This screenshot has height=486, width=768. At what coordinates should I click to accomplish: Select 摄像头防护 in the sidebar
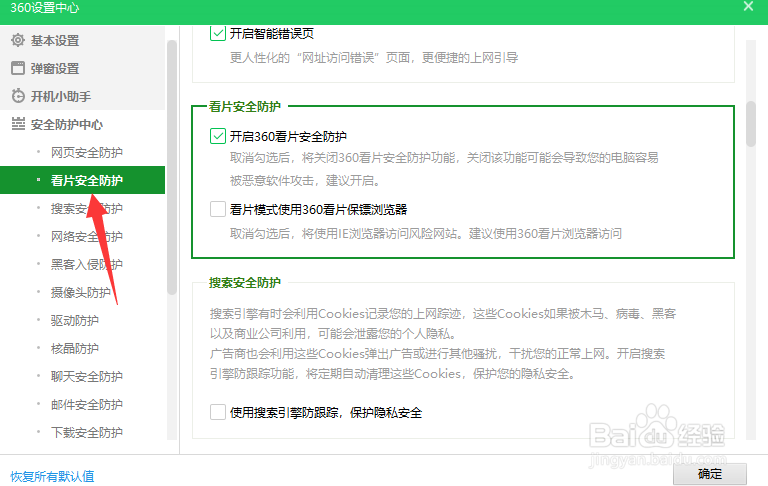coord(82,292)
